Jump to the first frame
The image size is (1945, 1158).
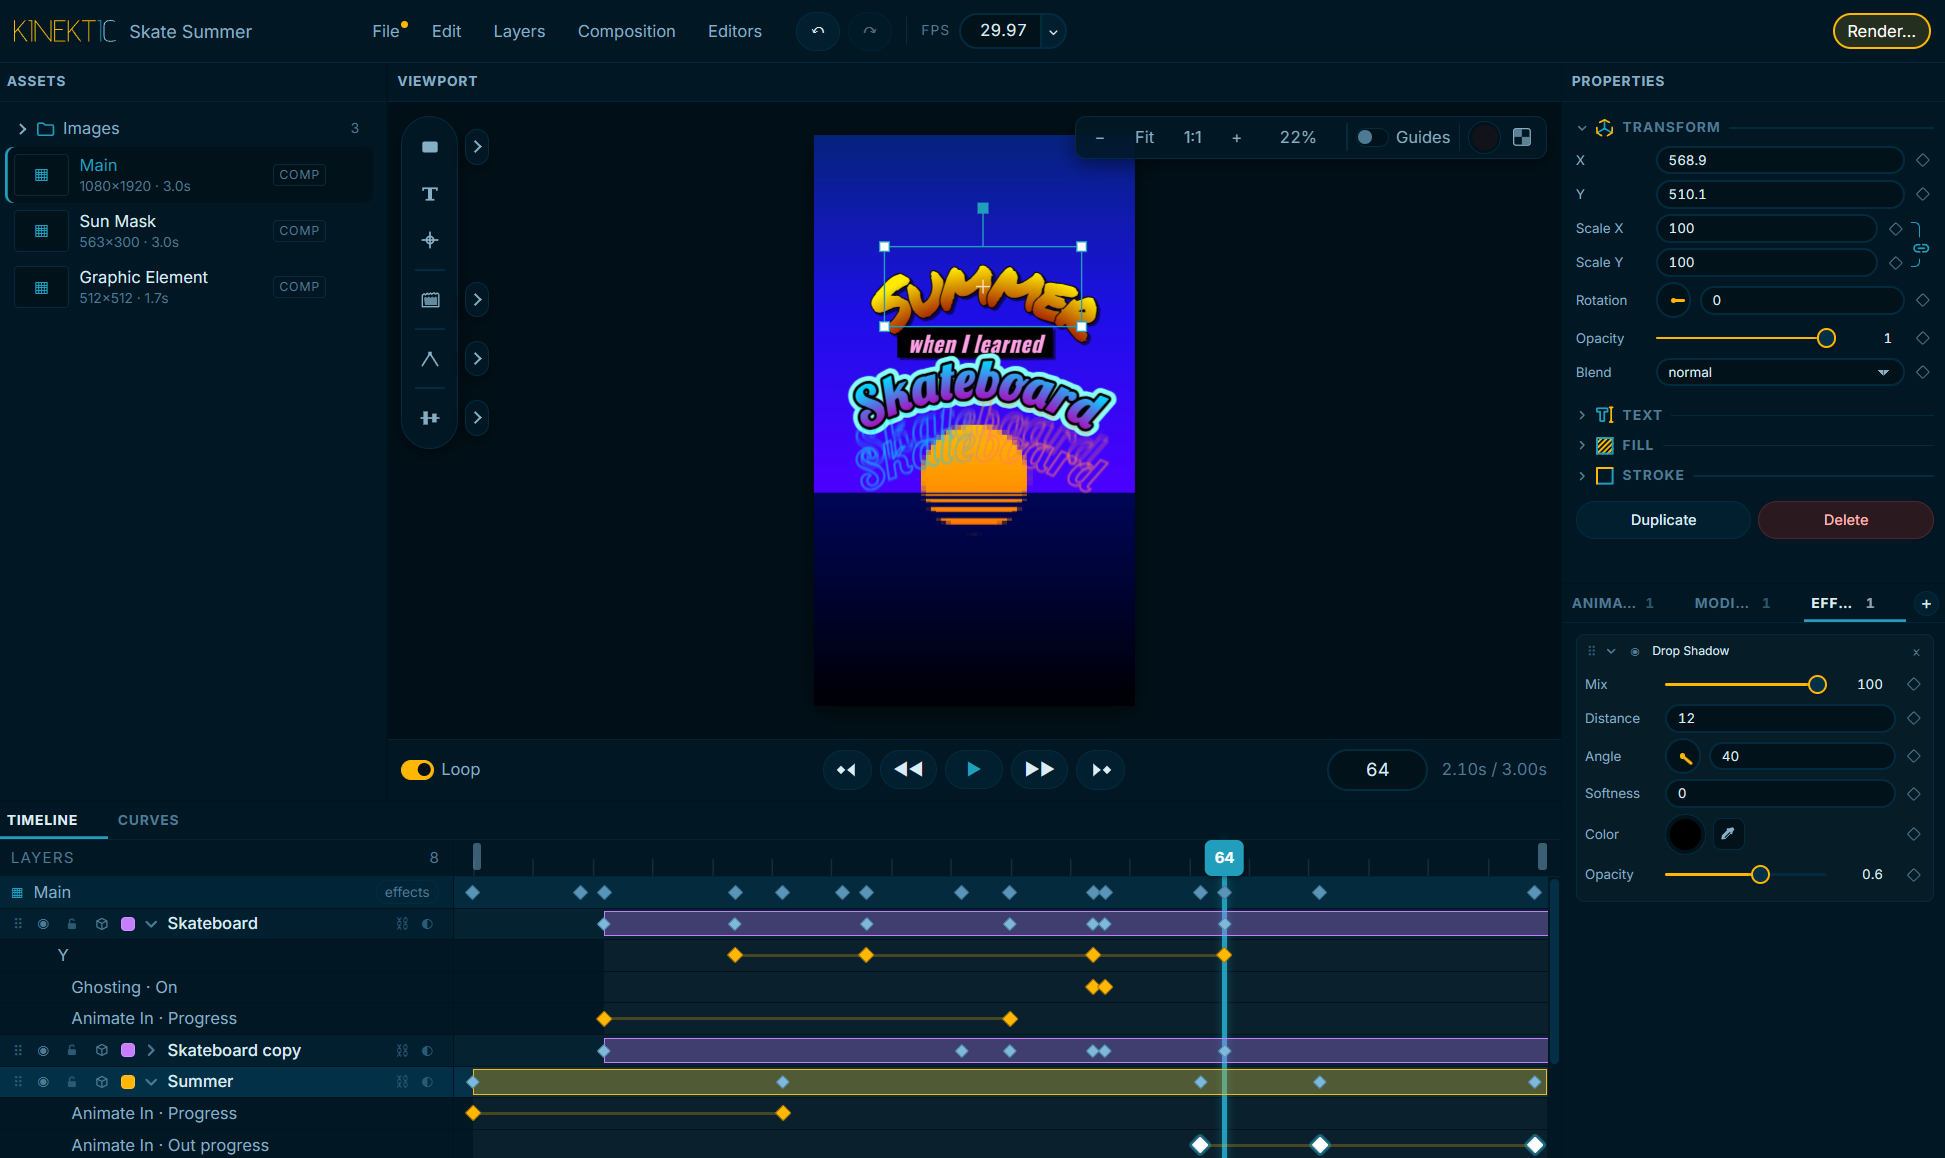847,769
